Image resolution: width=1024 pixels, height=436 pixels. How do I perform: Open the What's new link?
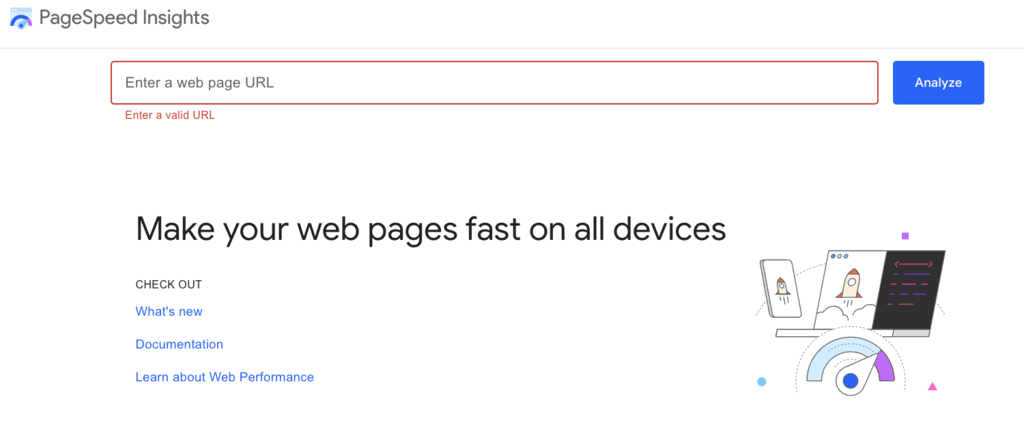pos(169,311)
